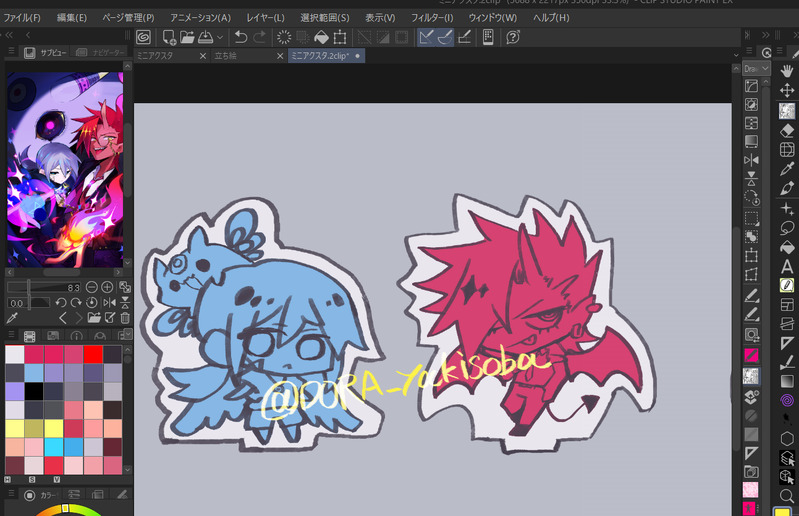
Task: Click the Clear (dotted circle) icon
Action: click(284, 37)
